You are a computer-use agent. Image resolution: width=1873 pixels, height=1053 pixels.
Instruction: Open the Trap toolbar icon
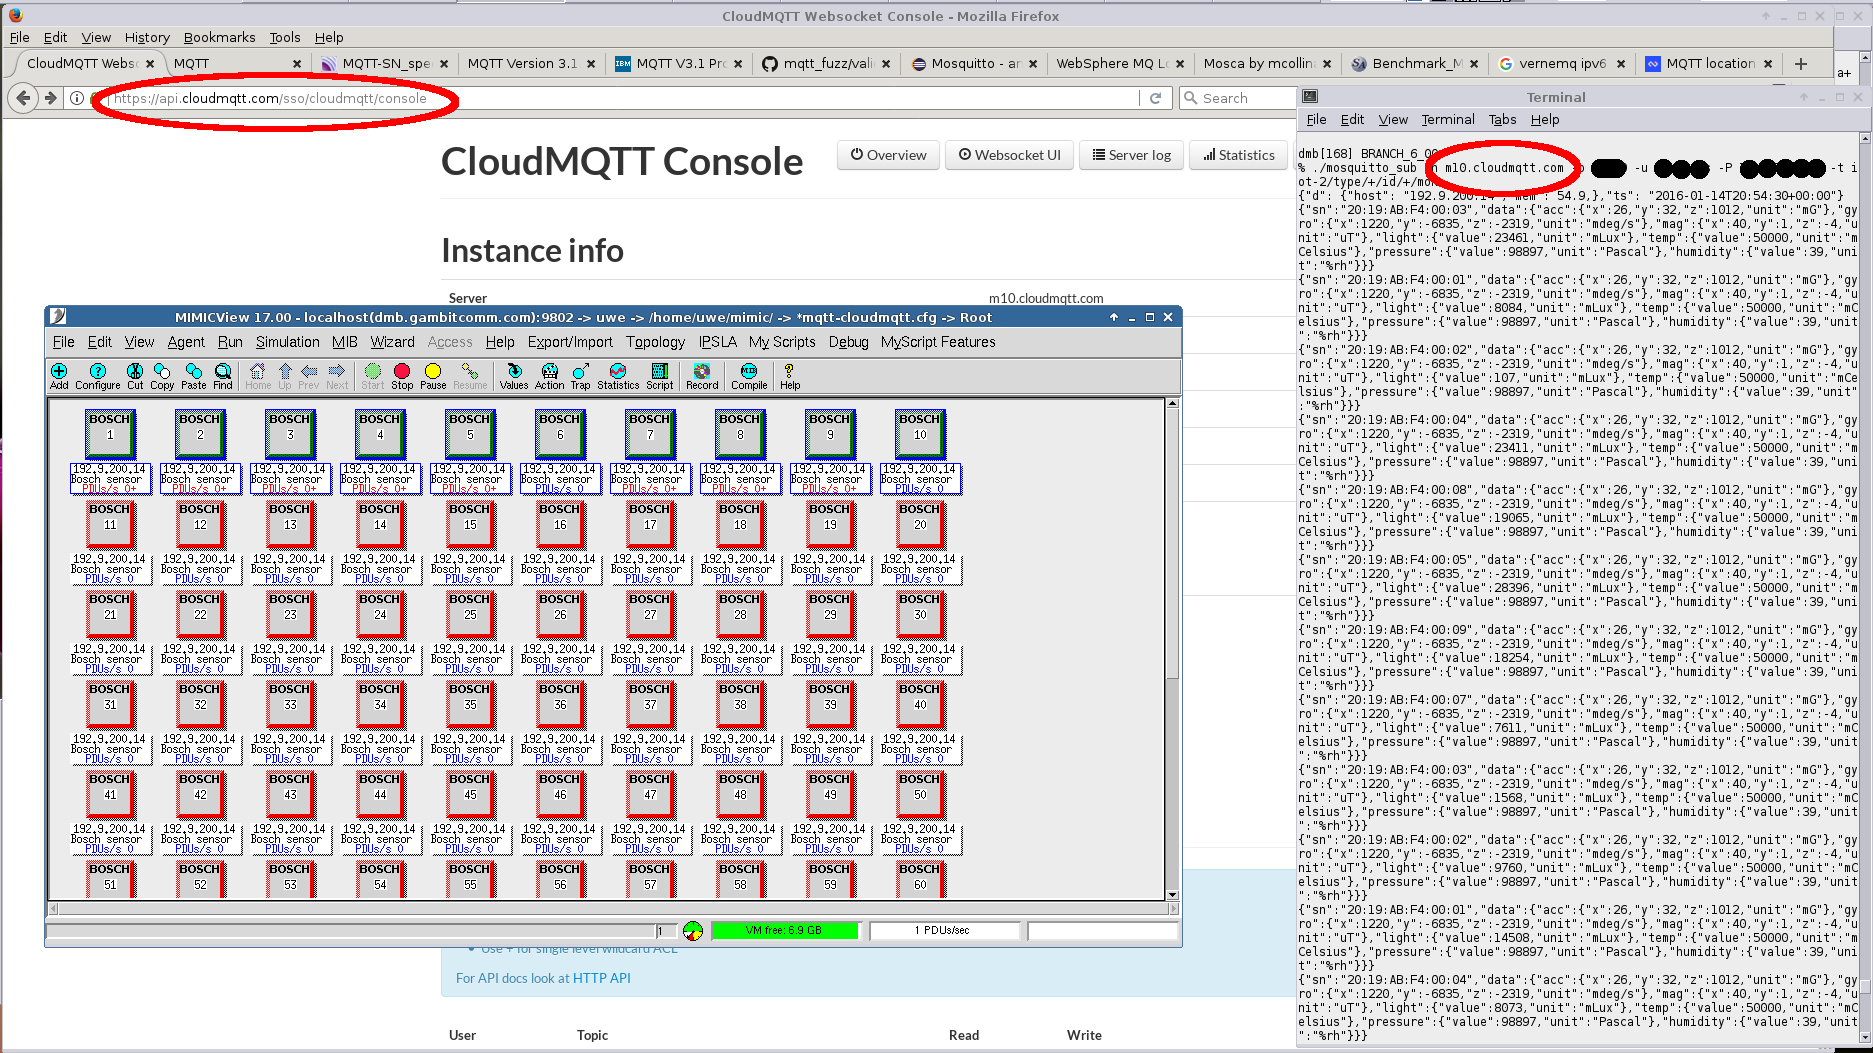(580, 375)
